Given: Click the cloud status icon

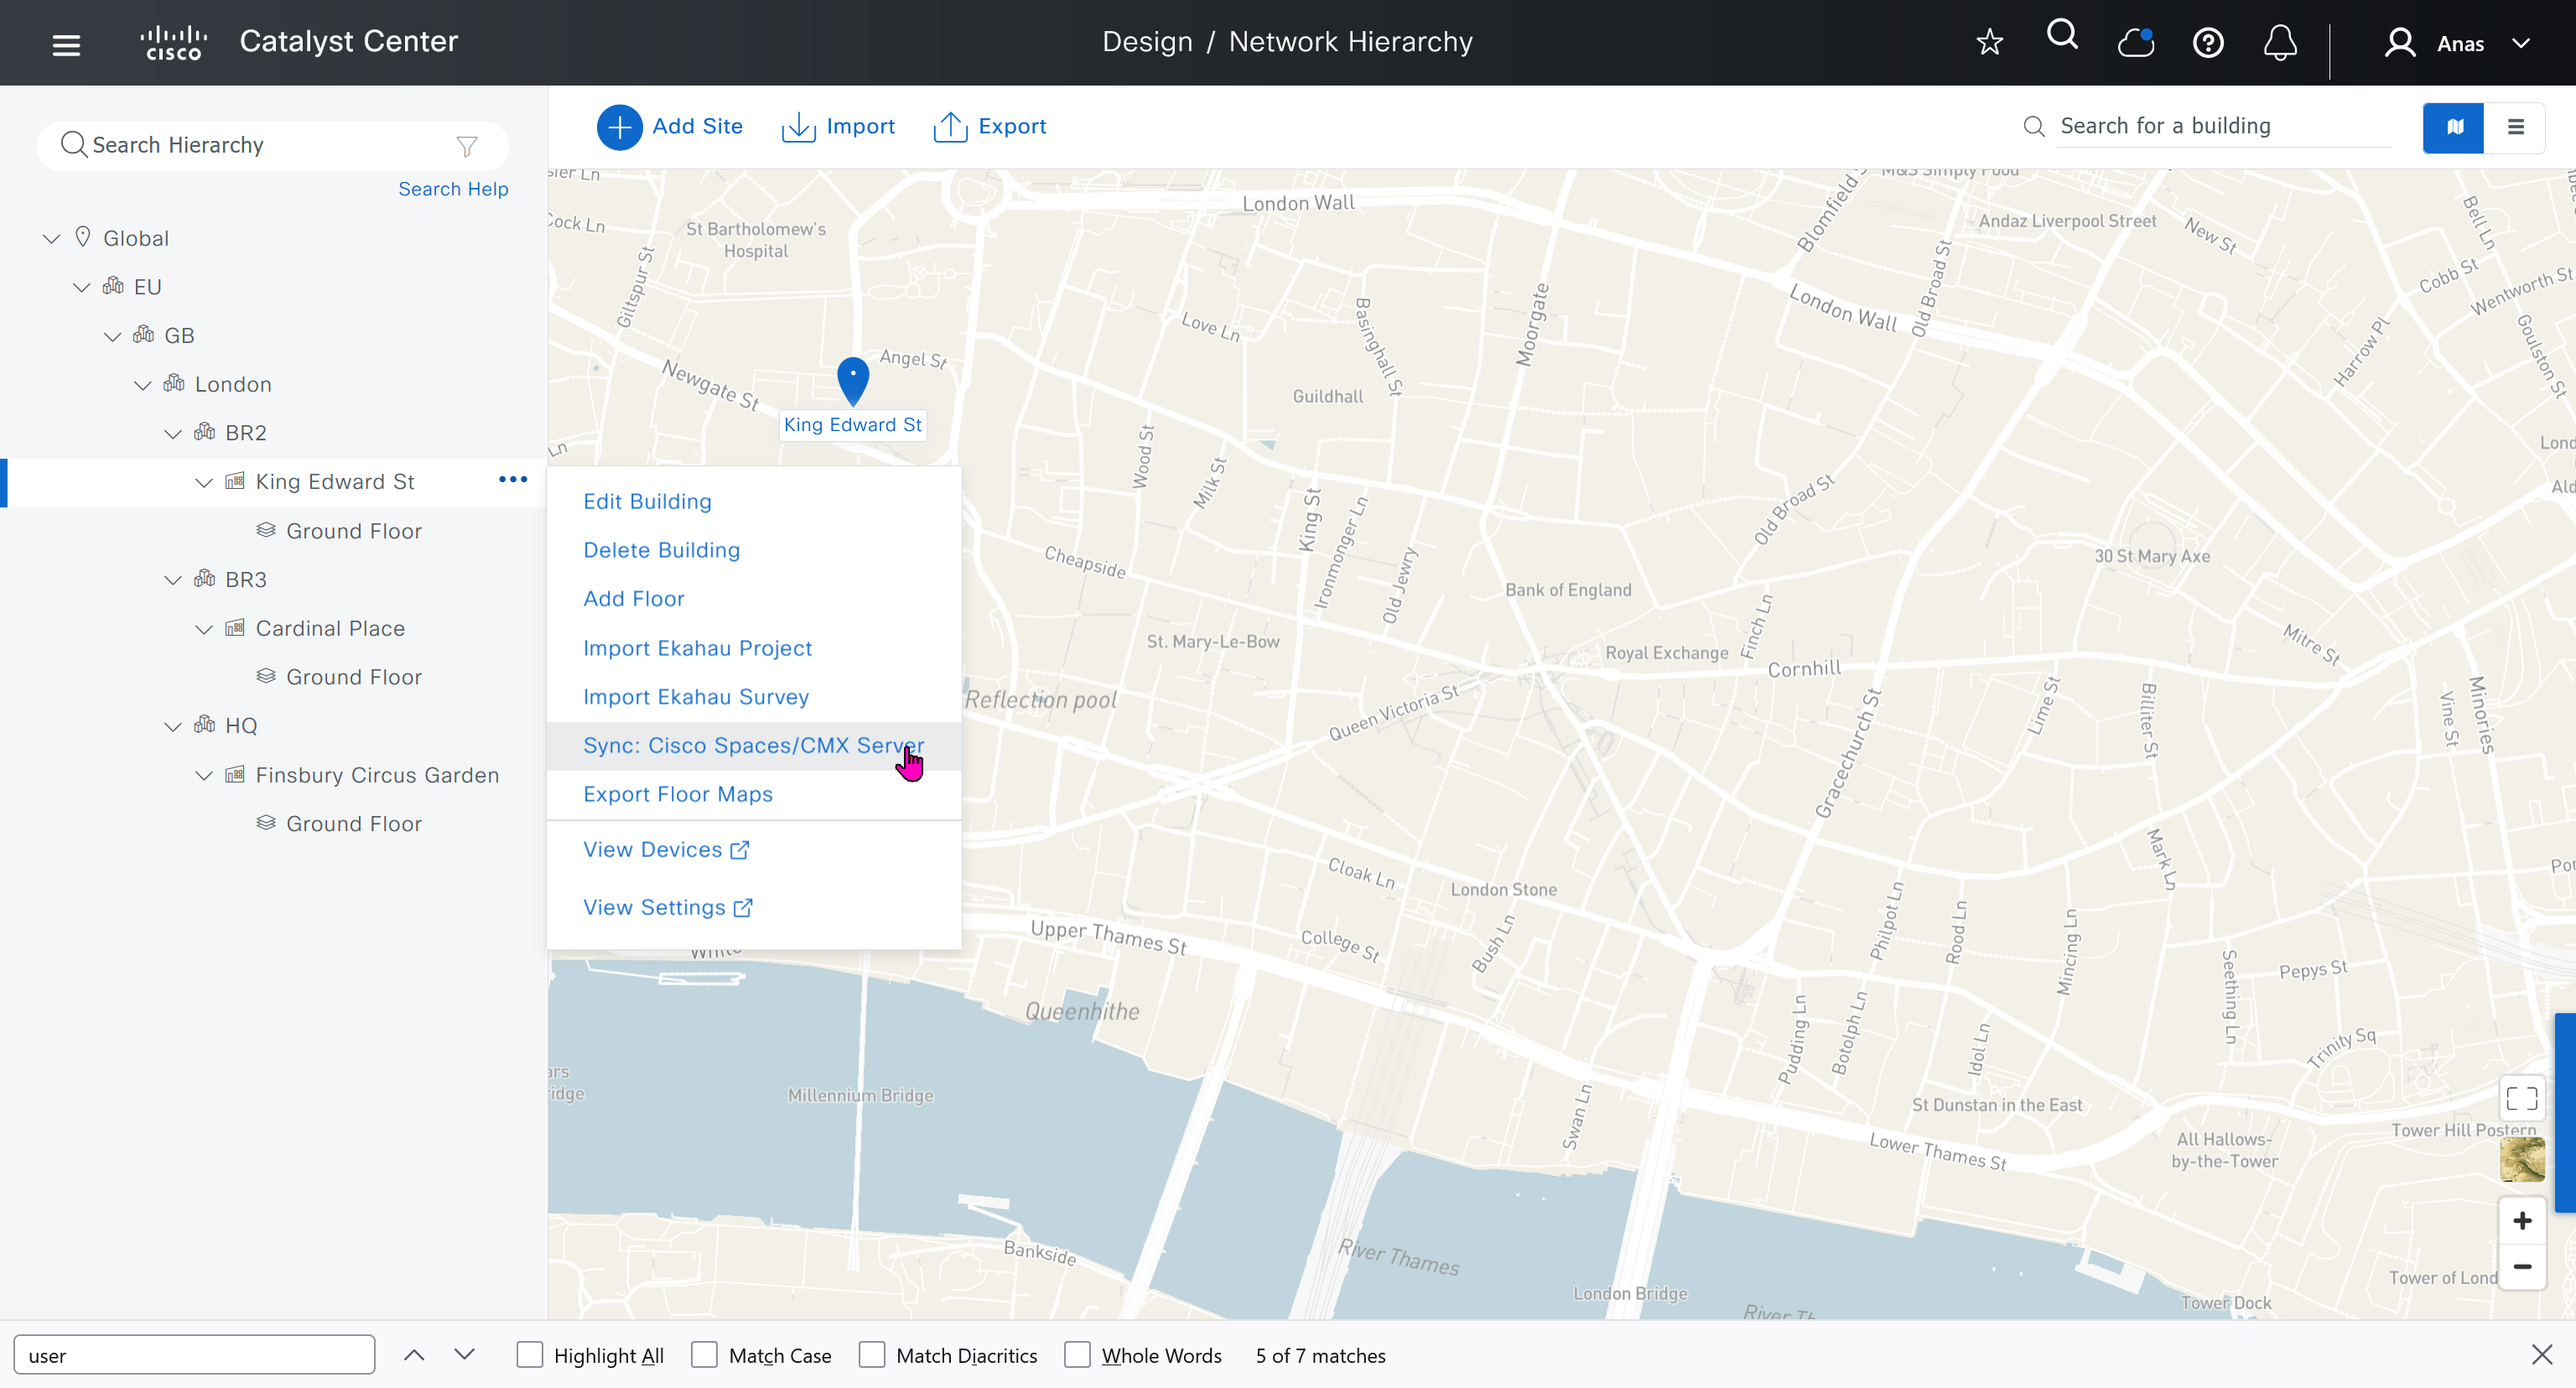Looking at the screenshot, I should (x=2135, y=43).
